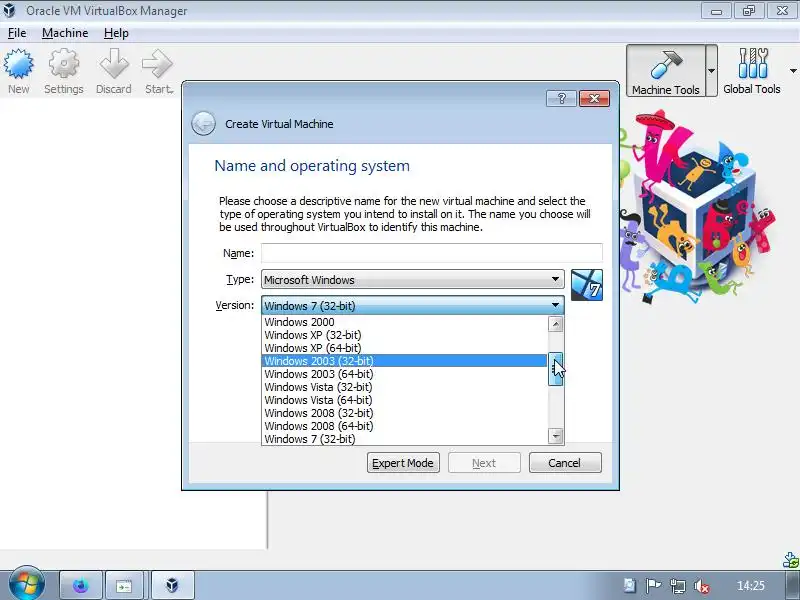This screenshot has width=800, height=600.
Task: Open the Help menu
Action: click(116, 33)
